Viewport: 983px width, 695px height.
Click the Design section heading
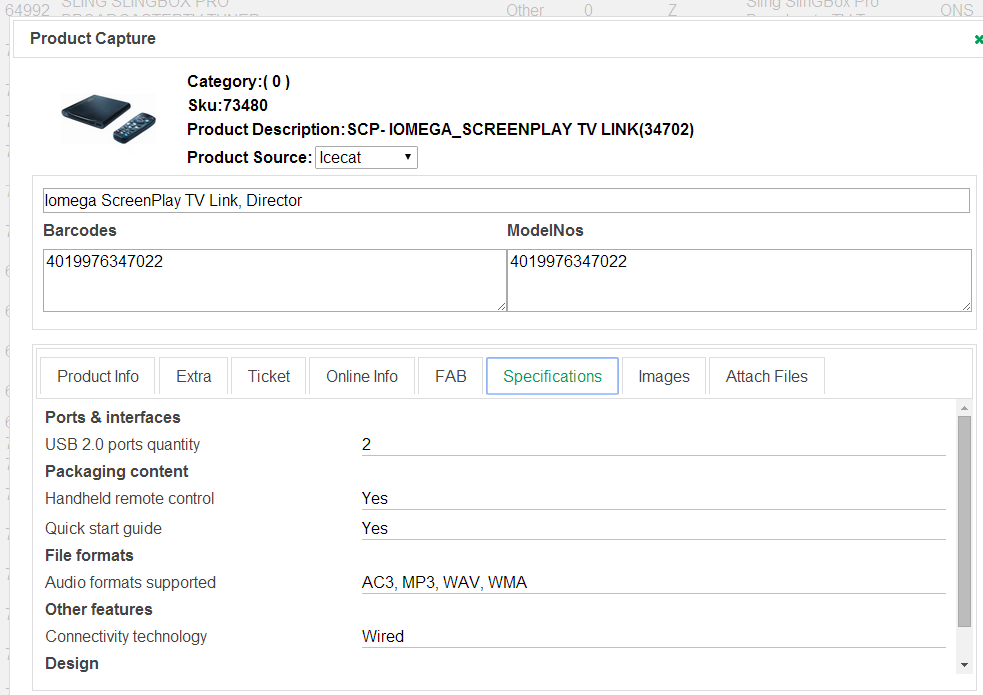pos(71,663)
